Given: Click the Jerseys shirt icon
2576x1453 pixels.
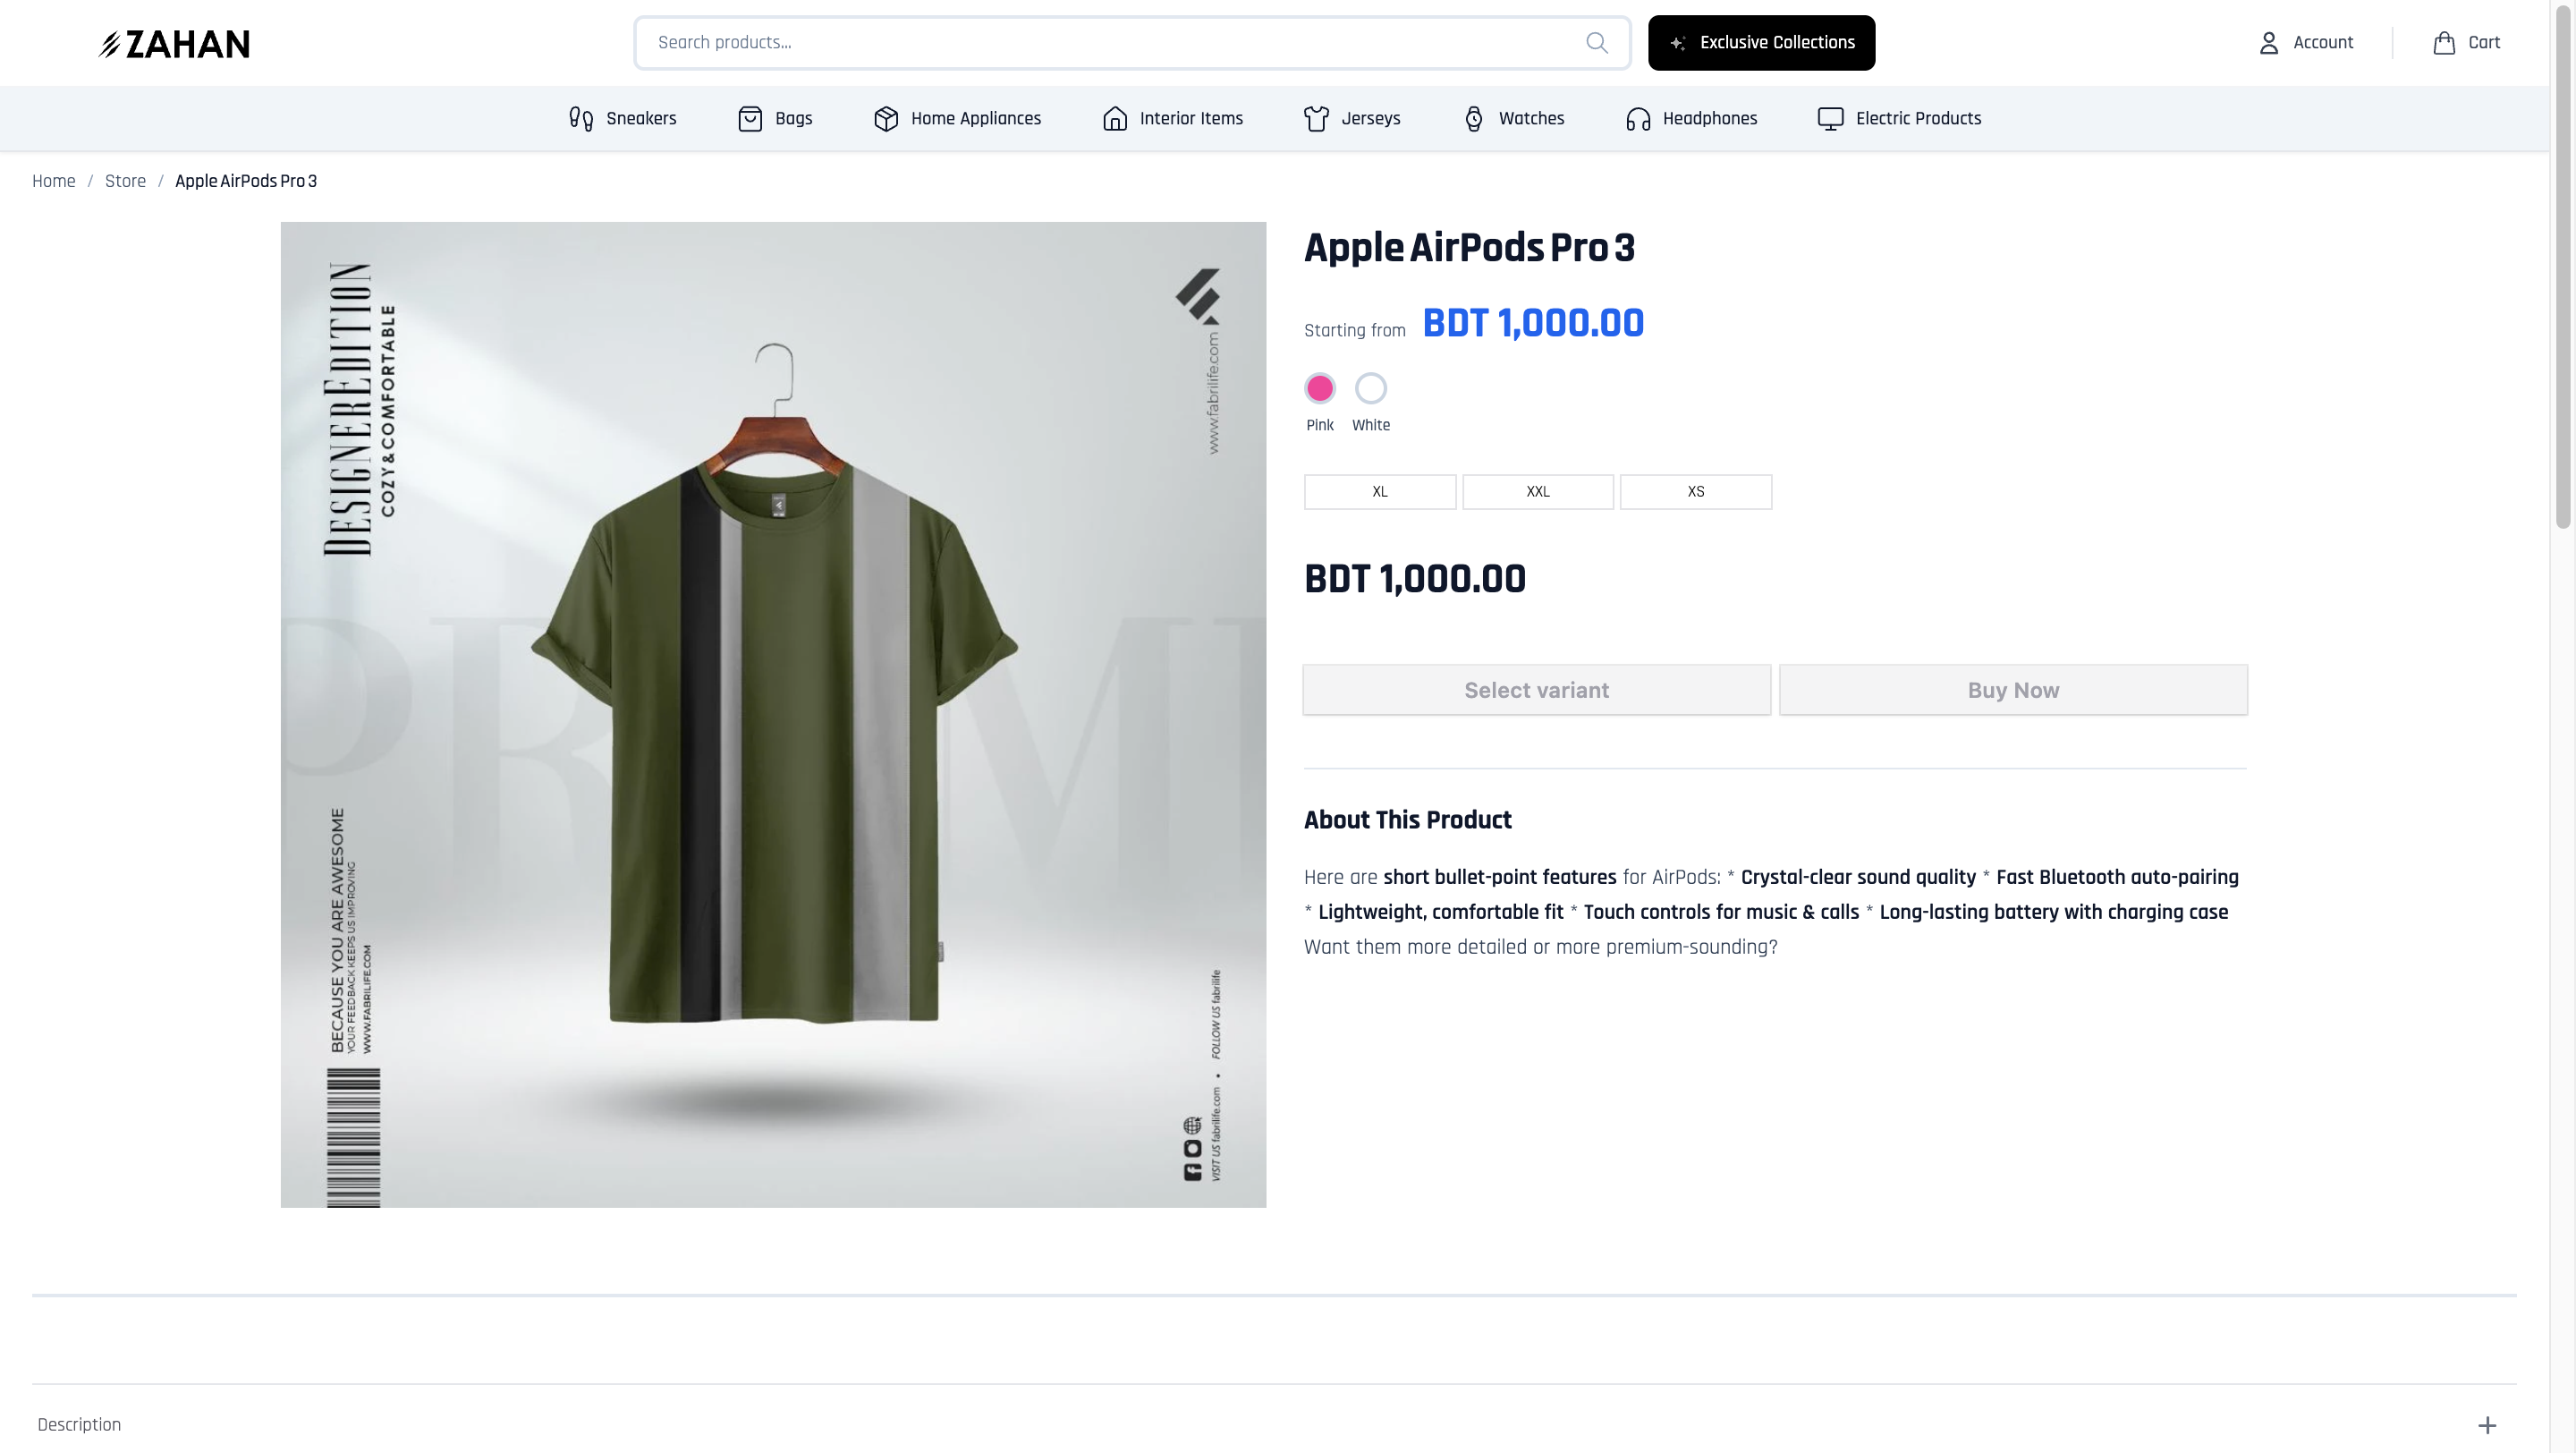Looking at the screenshot, I should coord(1316,119).
